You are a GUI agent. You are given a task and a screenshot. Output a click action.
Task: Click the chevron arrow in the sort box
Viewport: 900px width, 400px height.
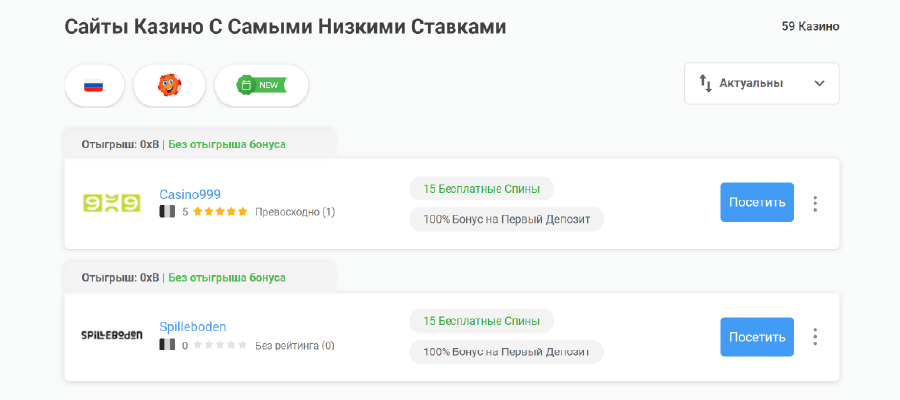(819, 84)
